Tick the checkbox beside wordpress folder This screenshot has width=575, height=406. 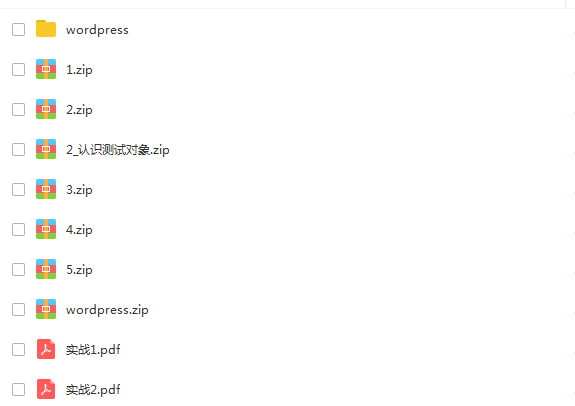[18, 30]
